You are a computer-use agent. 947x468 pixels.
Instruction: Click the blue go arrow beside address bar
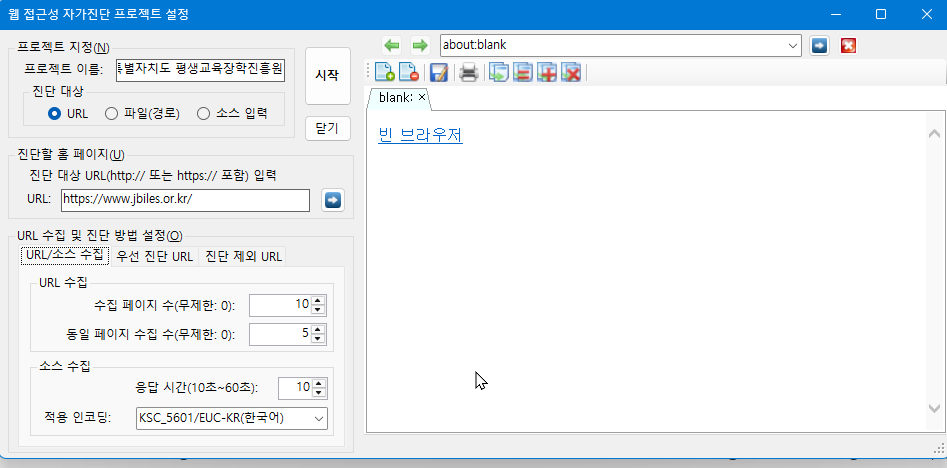coord(819,45)
